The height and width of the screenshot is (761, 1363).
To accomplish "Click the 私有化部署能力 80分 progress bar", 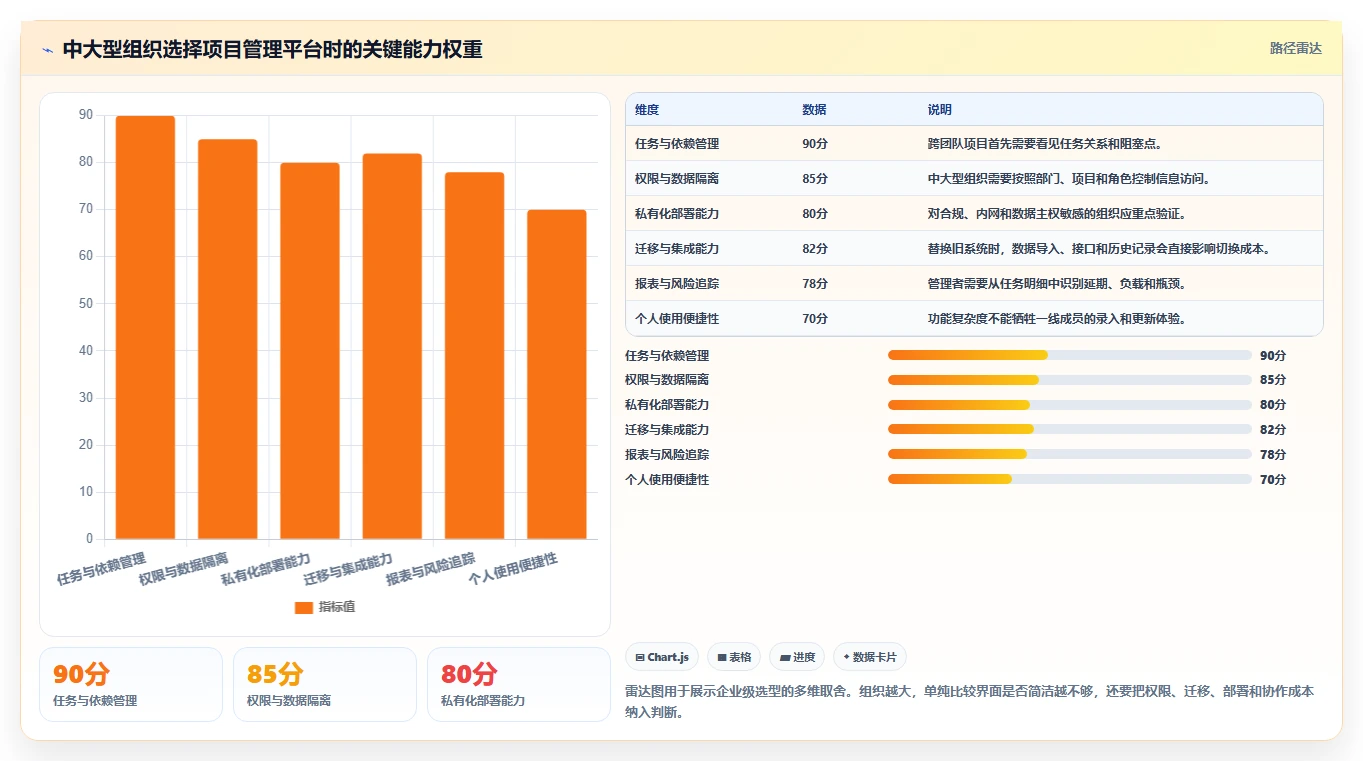I will (x=1070, y=405).
